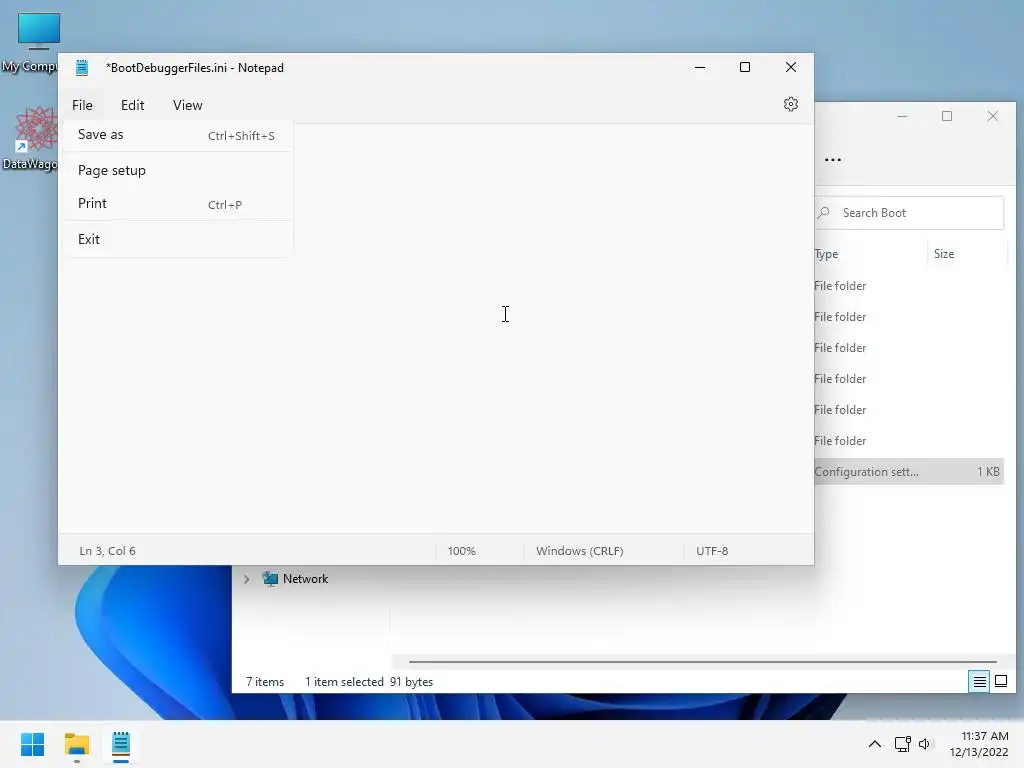Show hidden system tray icons
The width and height of the screenshot is (1024, 768).
tap(874, 744)
